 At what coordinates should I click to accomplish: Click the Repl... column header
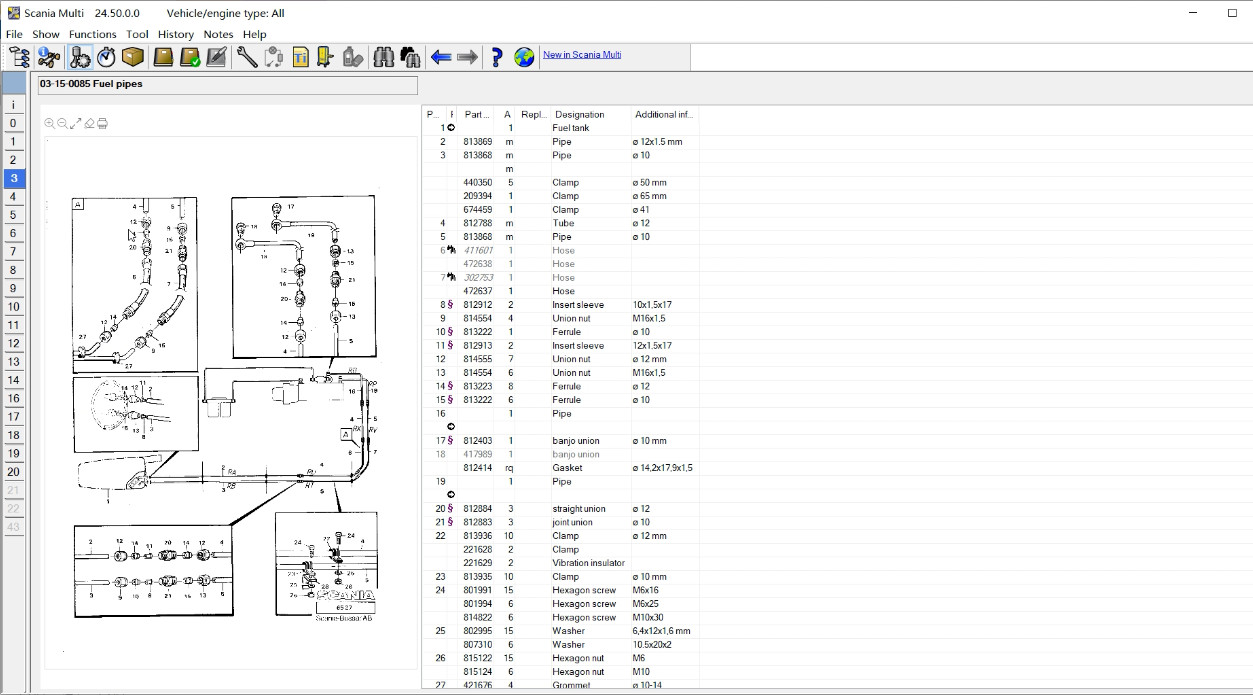point(534,115)
